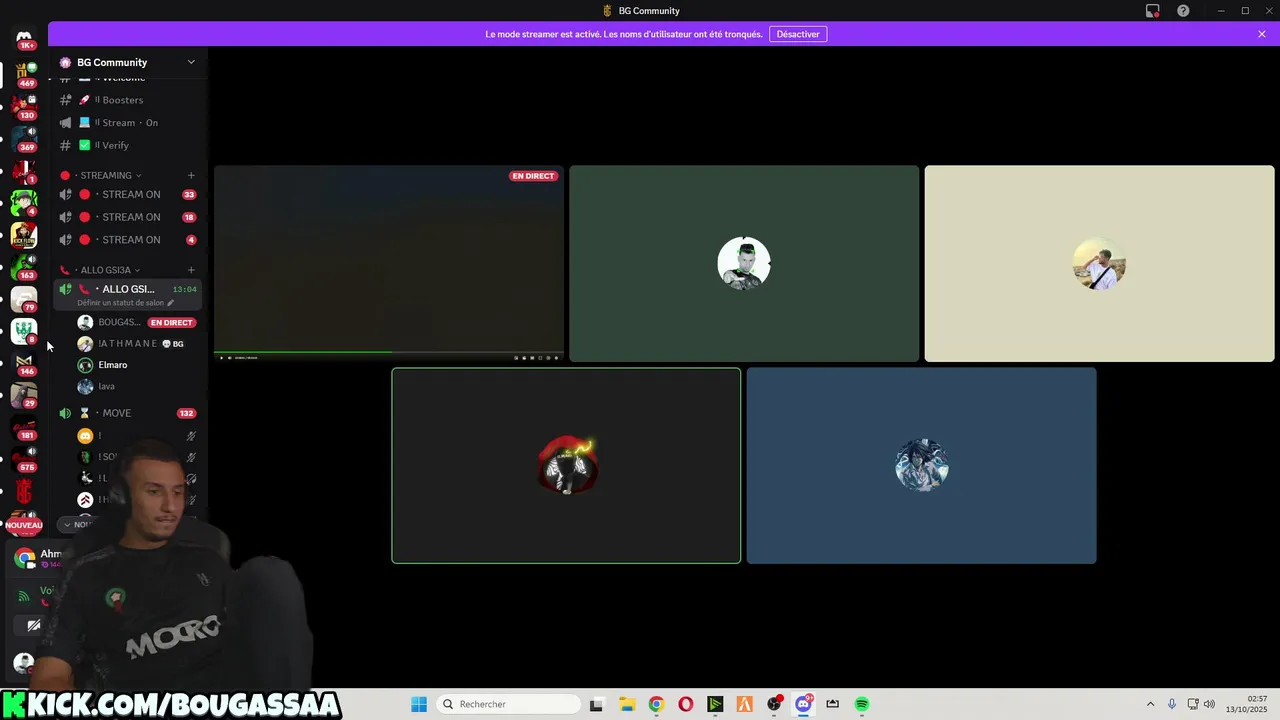
Task: Open the BG Community server menu
Action: [128, 62]
